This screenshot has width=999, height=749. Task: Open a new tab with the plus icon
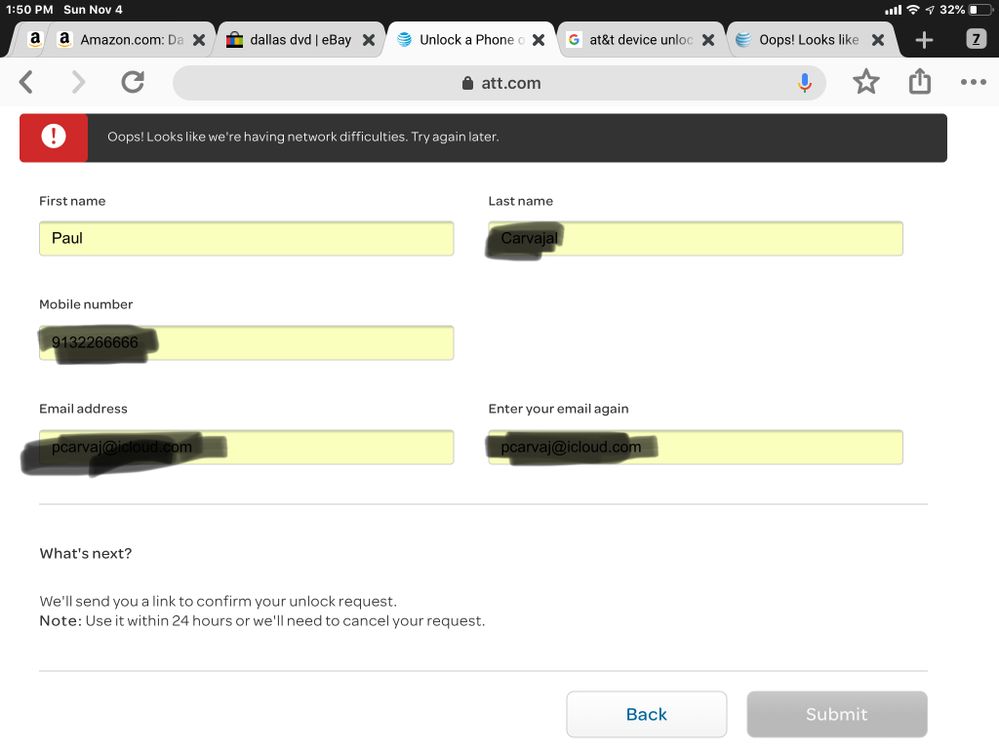point(924,40)
